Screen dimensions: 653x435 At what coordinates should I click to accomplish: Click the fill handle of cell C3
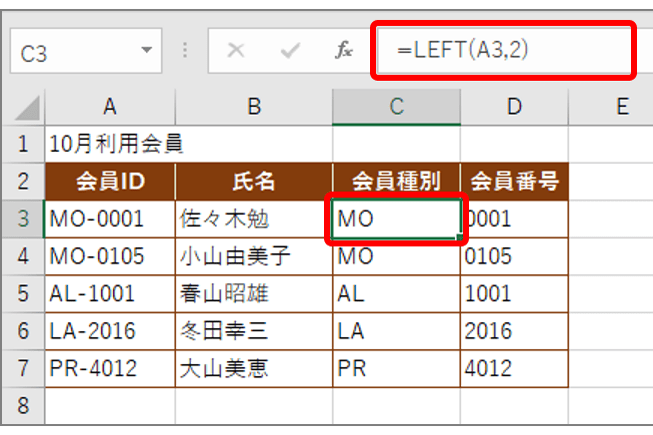point(459,237)
